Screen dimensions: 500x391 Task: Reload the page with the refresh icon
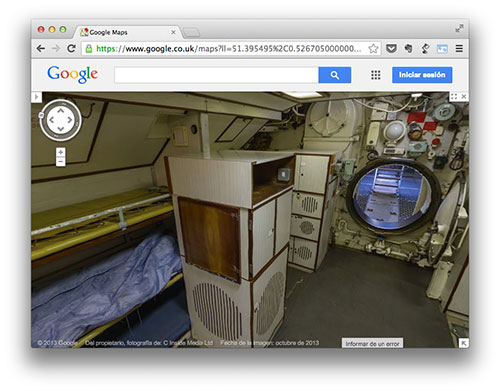(x=71, y=49)
